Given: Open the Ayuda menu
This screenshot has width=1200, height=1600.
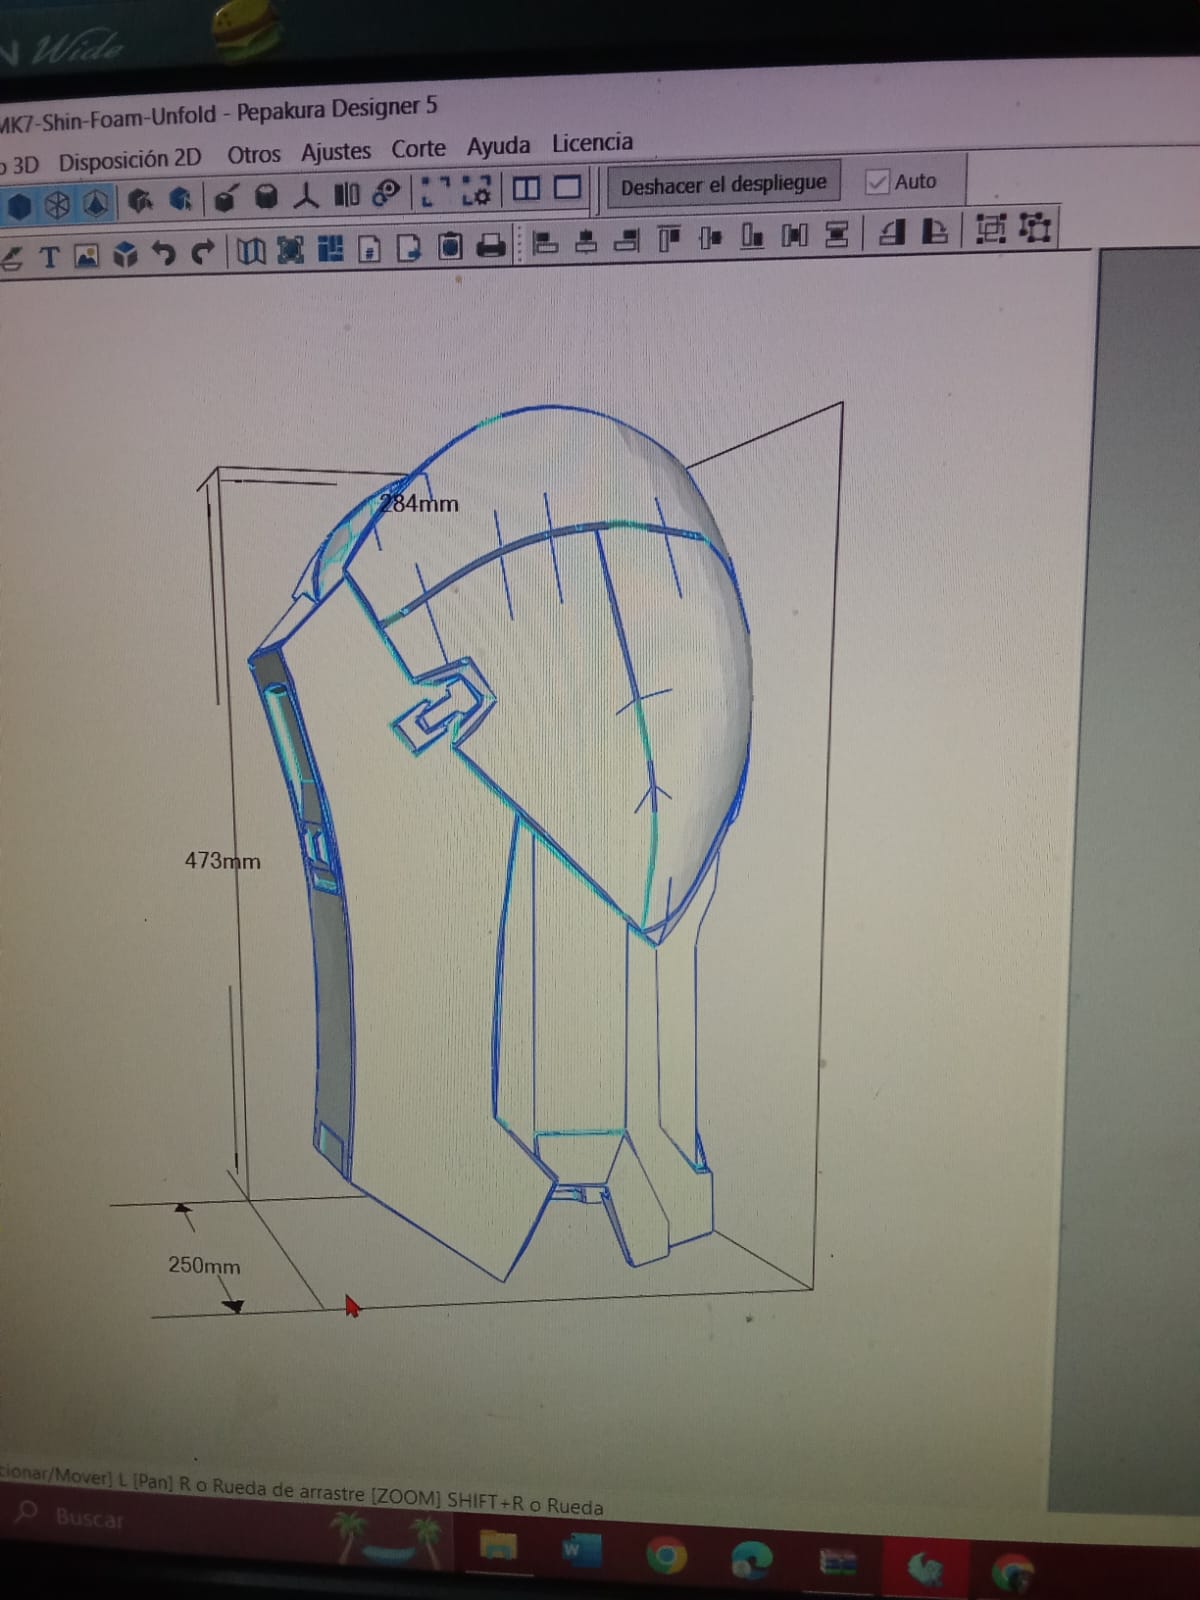Looking at the screenshot, I should [498, 146].
